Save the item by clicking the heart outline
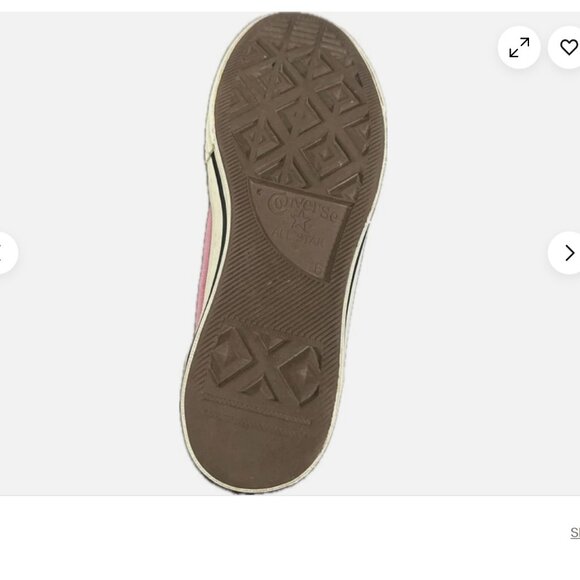 point(564,47)
